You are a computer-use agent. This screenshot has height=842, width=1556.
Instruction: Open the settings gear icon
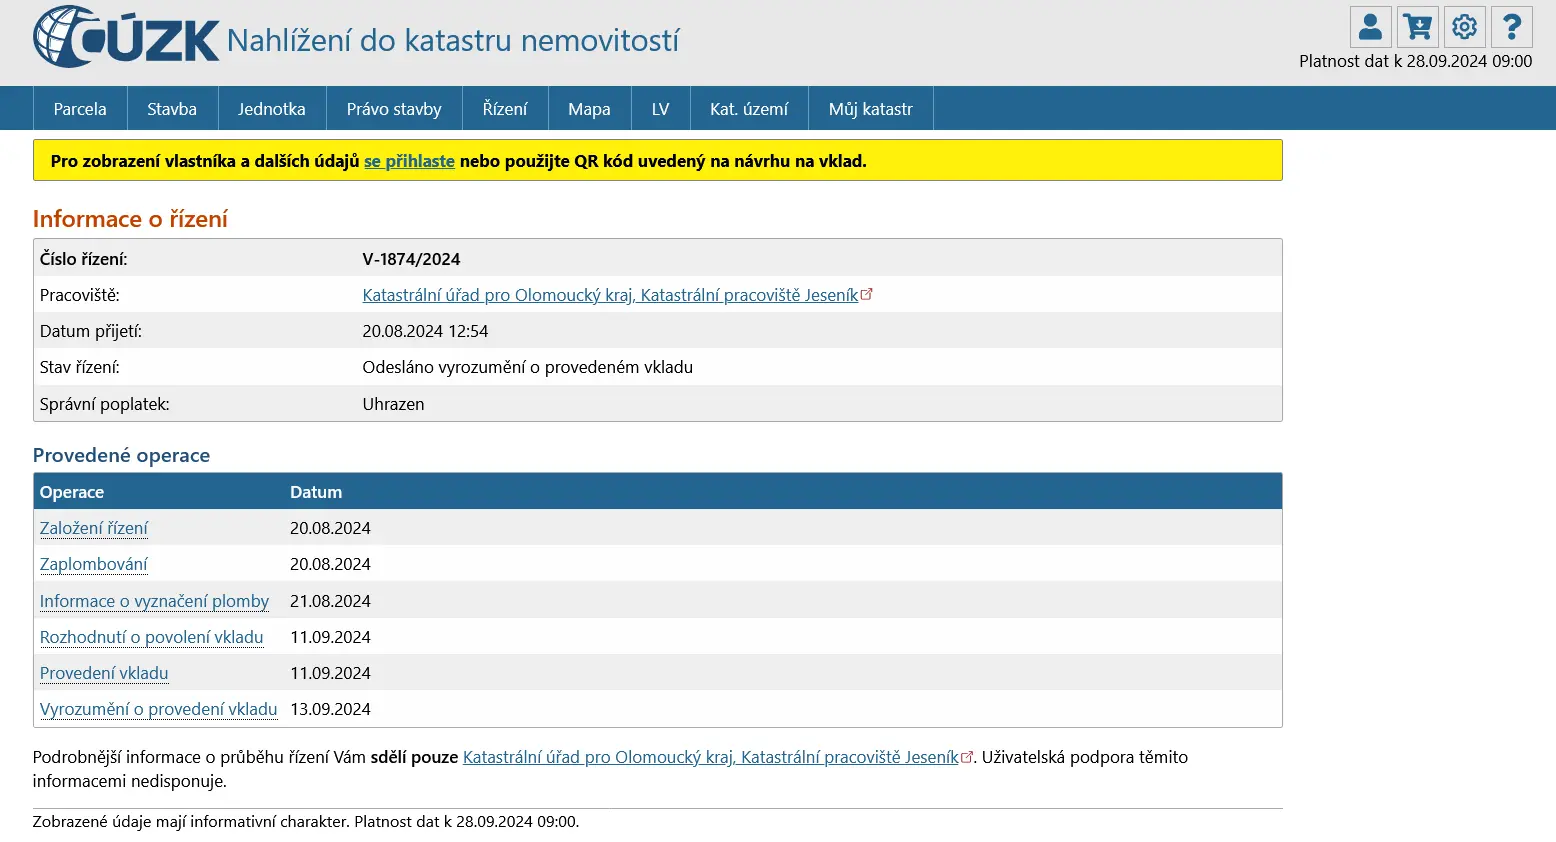(1464, 27)
